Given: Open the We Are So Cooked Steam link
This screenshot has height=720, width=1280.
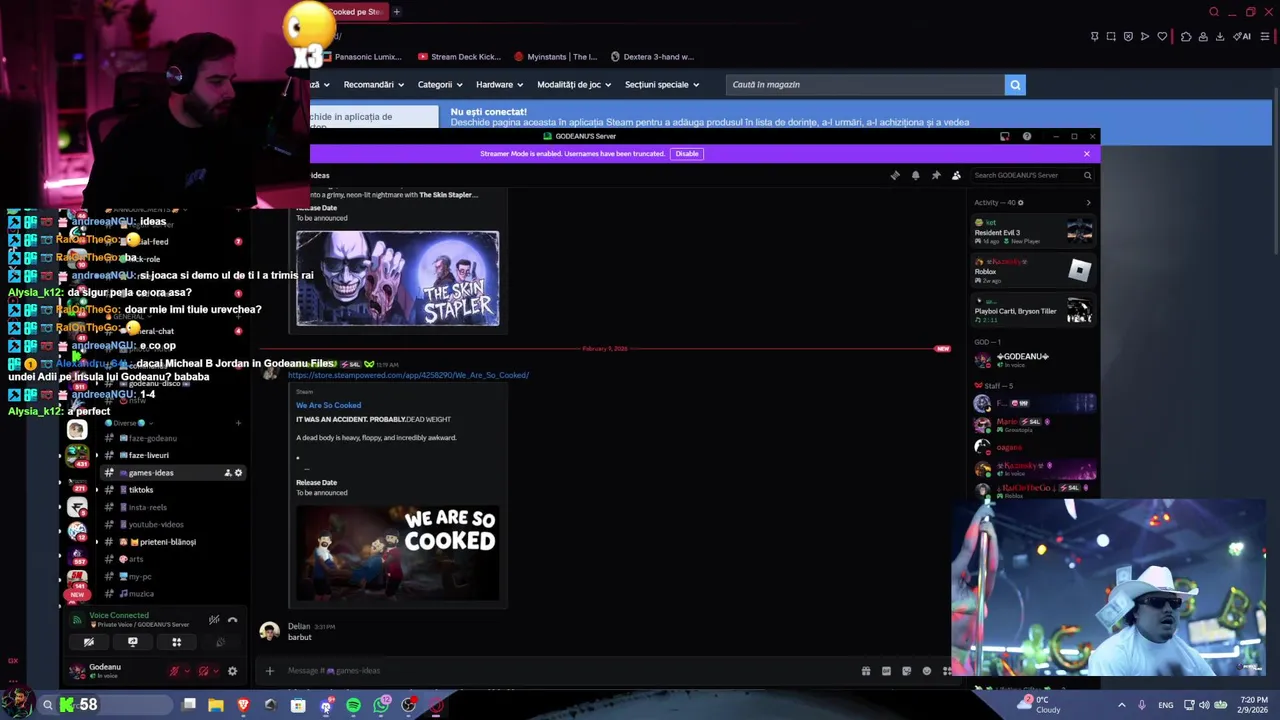Looking at the screenshot, I should [x=408, y=375].
